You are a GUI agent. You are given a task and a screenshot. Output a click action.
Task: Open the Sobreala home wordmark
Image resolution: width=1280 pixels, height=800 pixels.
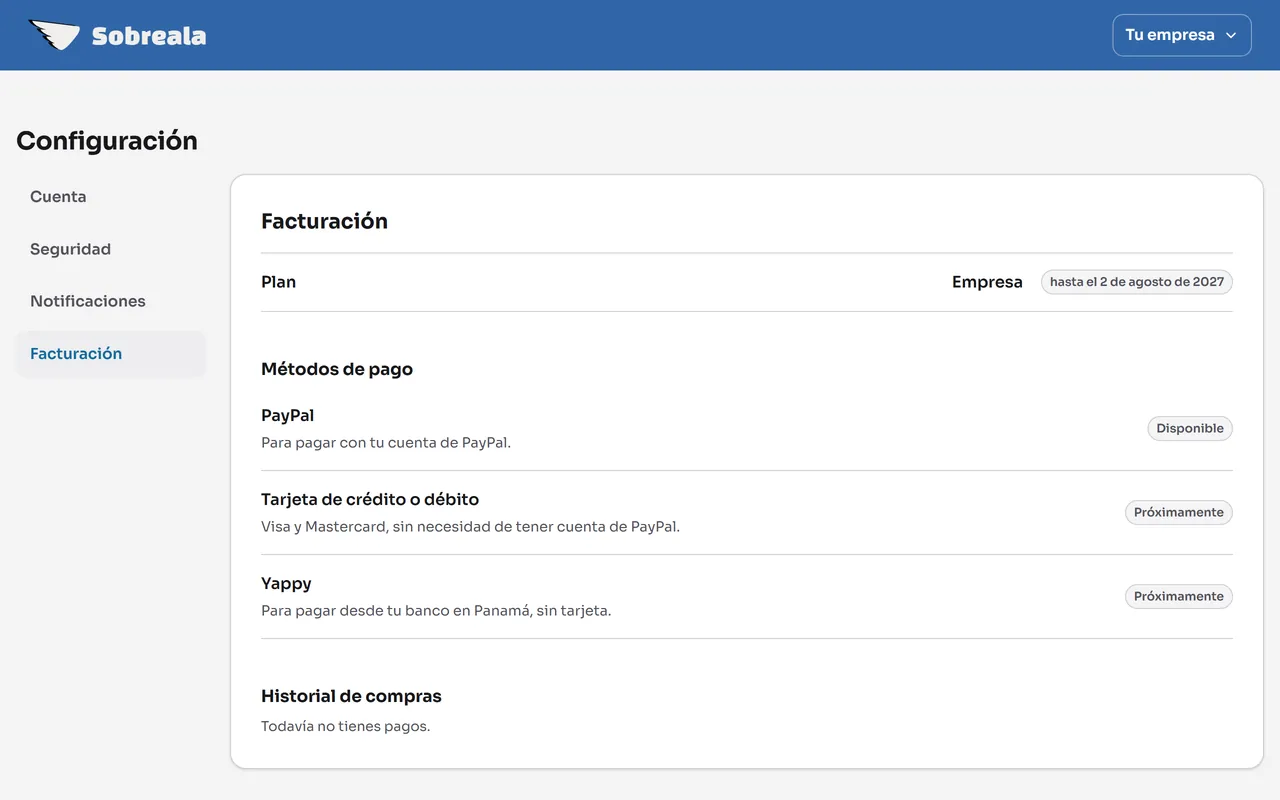click(149, 36)
